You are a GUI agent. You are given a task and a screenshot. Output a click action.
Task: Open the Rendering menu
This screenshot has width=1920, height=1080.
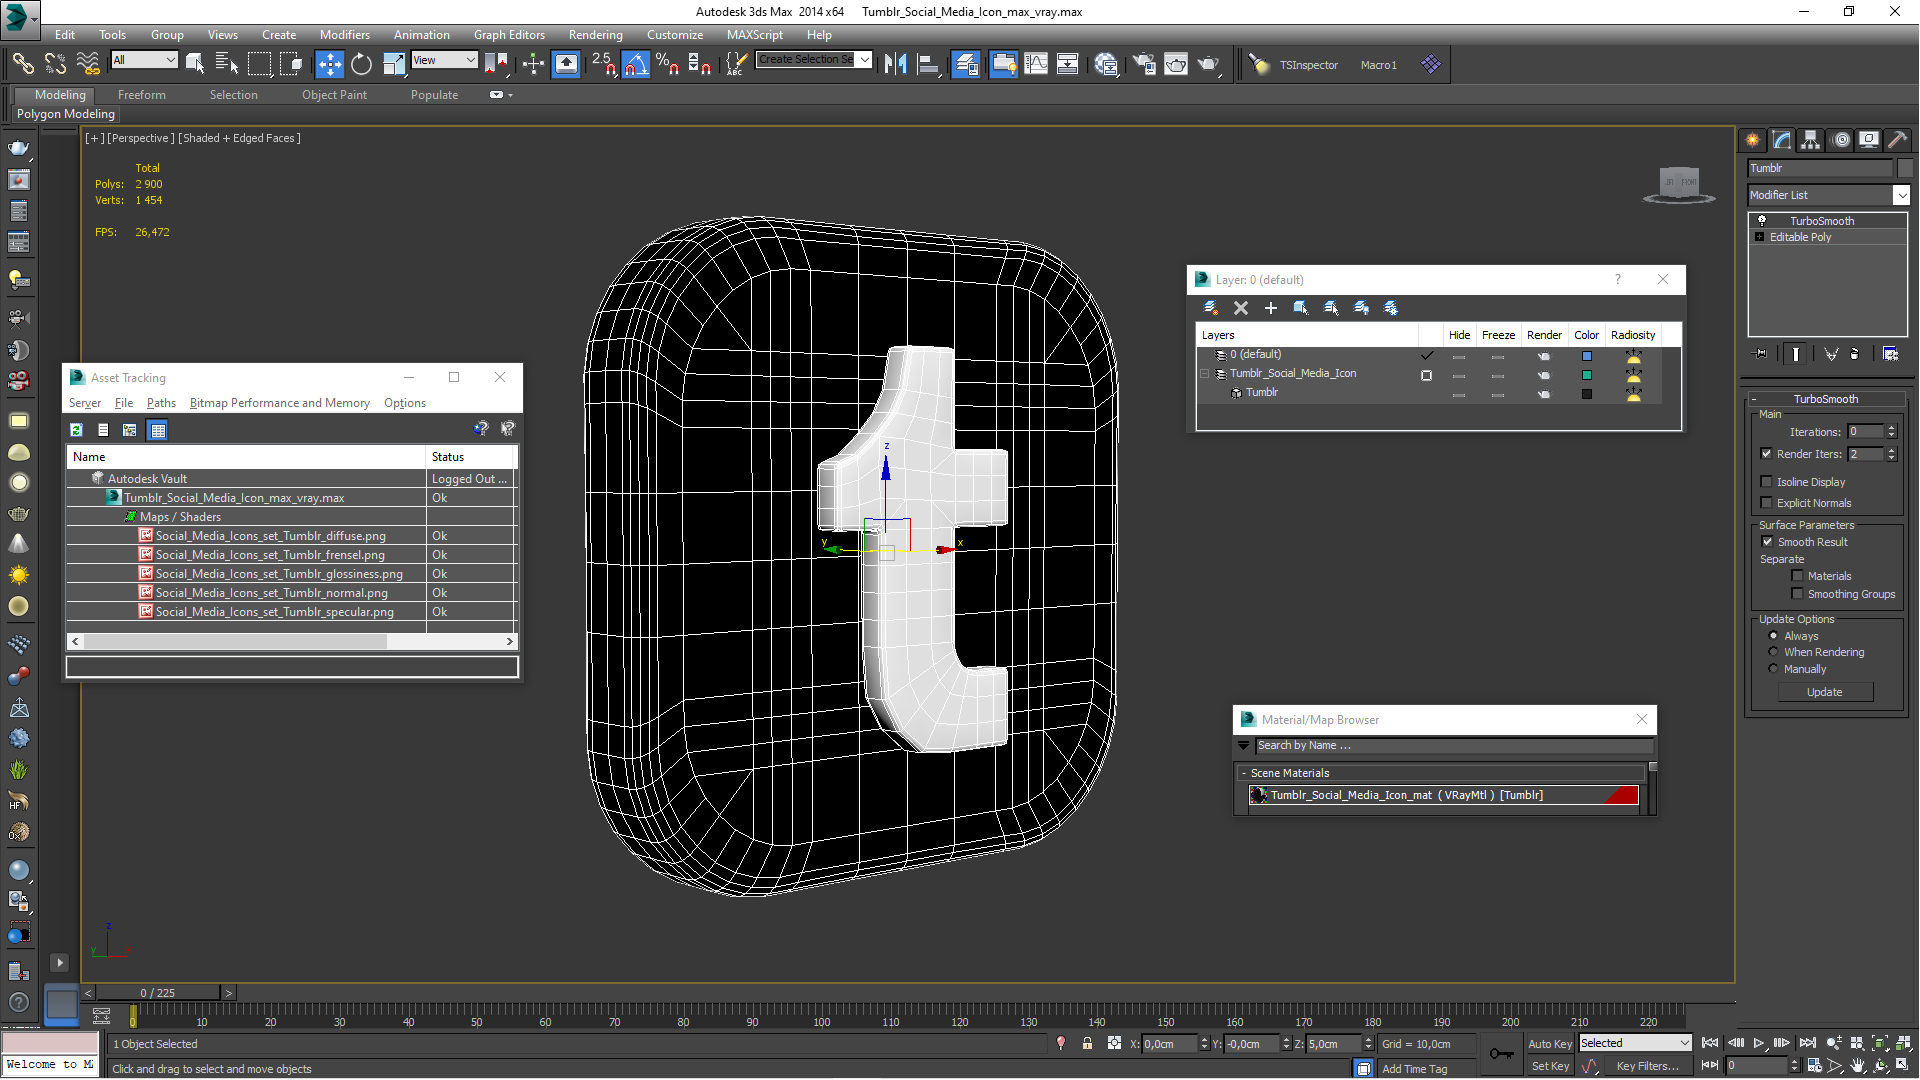[x=595, y=34]
